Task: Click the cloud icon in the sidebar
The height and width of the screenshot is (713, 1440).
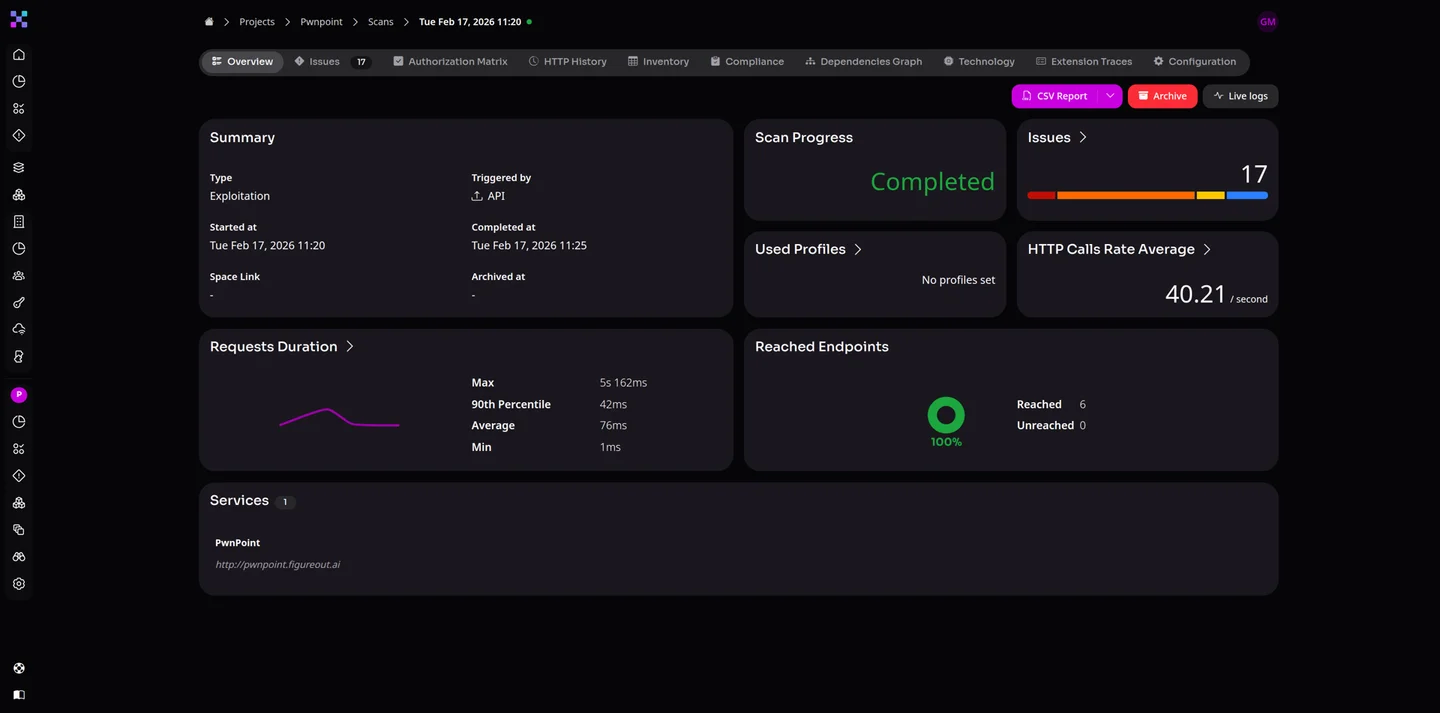Action: 19,330
